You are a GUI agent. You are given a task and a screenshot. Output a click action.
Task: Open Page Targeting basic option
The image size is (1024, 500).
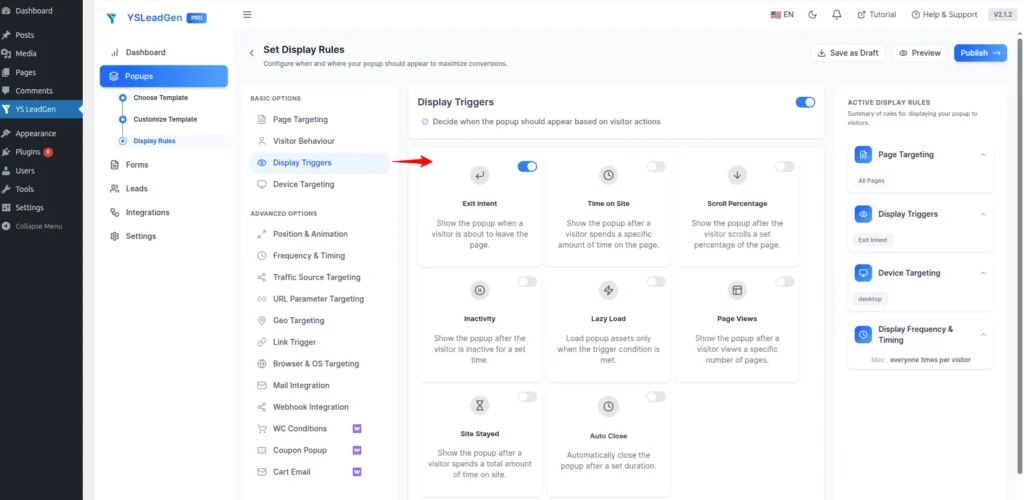coord(319,119)
